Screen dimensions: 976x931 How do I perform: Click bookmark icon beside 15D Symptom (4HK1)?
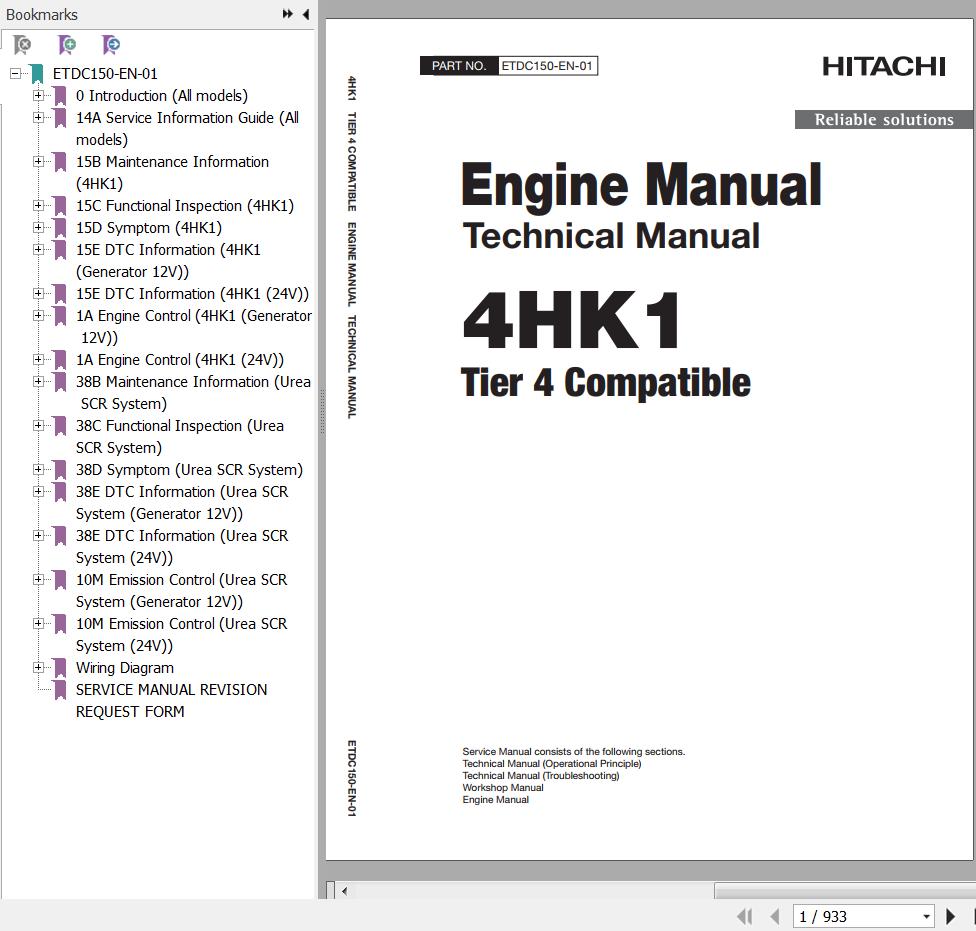click(x=60, y=228)
